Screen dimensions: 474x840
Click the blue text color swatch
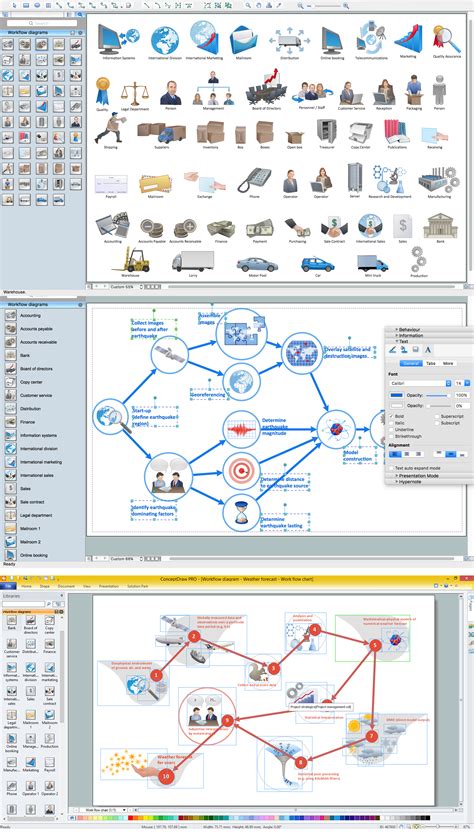pyautogui.click(x=396, y=395)
